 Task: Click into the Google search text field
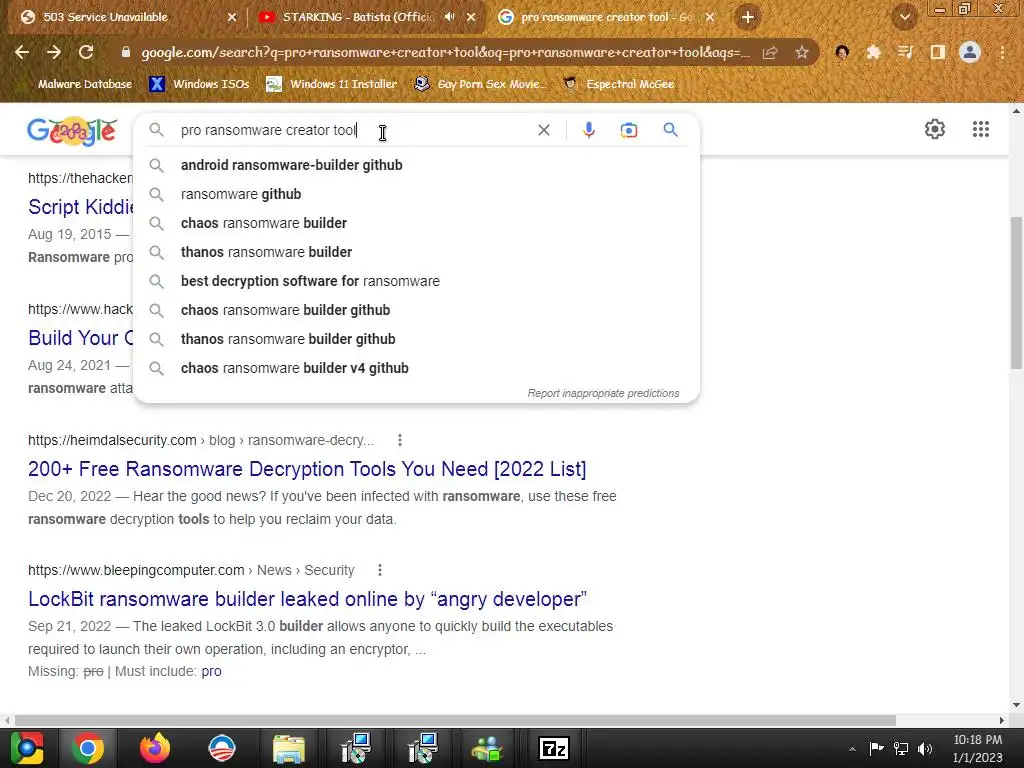[x=353, y=130]
